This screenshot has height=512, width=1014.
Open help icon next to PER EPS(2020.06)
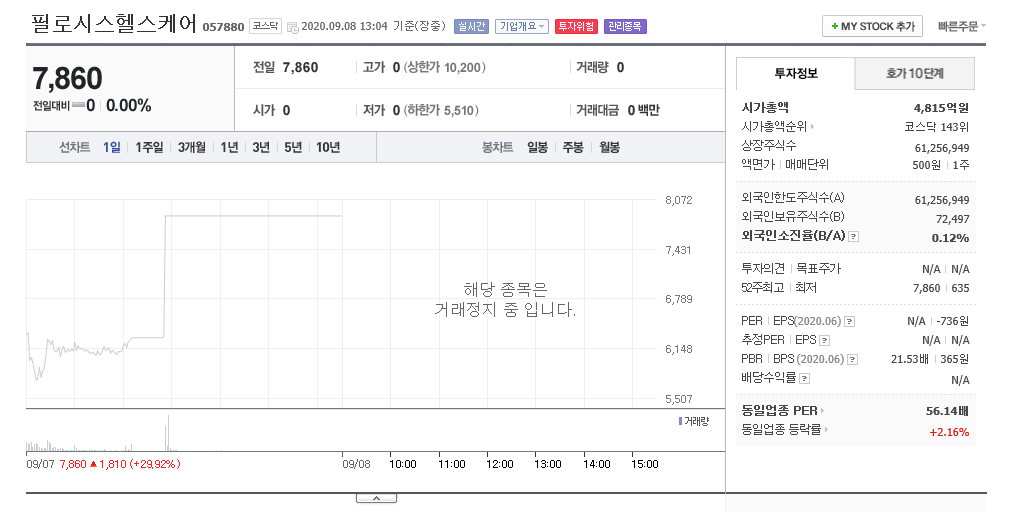coord(850,321)
